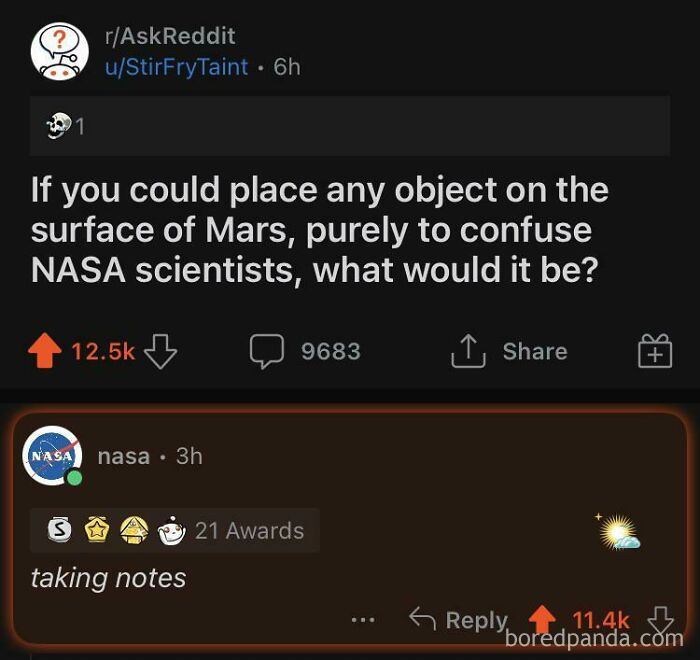
Task: Open the r/AskReddit subreddit avatar
Action: coord(59,52)
